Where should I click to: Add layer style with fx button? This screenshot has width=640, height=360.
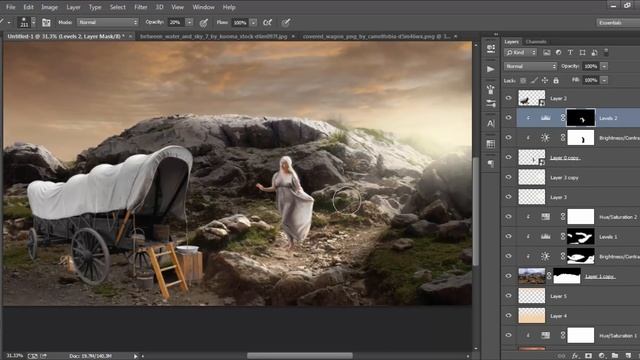point(575,356)
